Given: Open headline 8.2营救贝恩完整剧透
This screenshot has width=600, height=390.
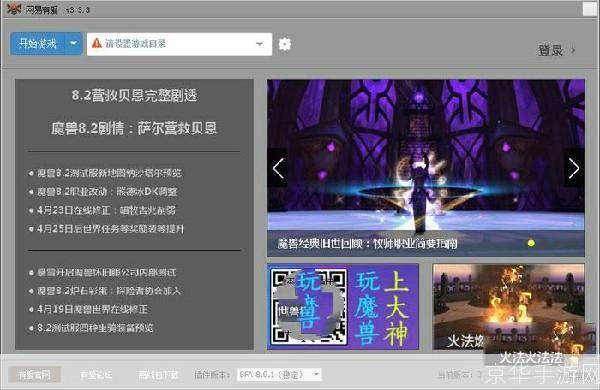Looking at the screenshot, I should tap(134, 95).
